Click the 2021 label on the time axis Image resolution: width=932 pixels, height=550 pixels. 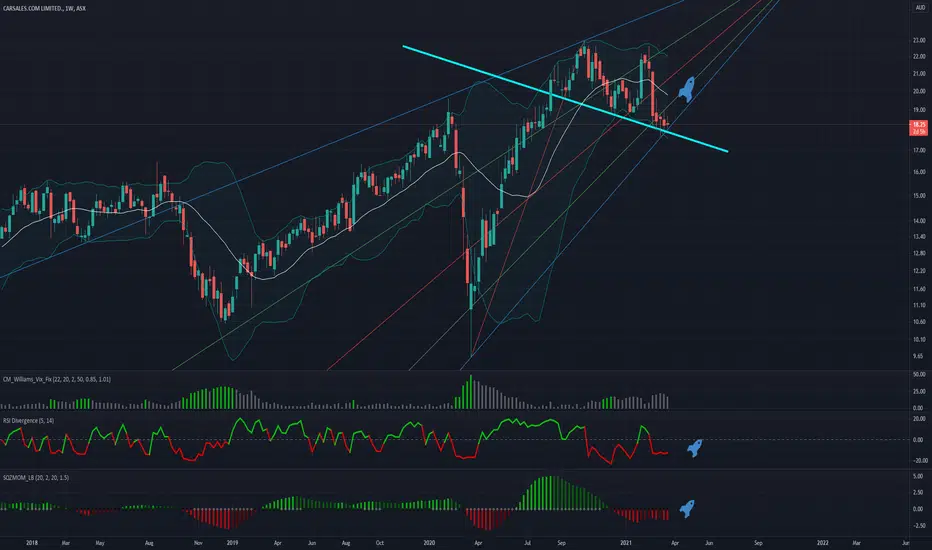coord(626,543)
